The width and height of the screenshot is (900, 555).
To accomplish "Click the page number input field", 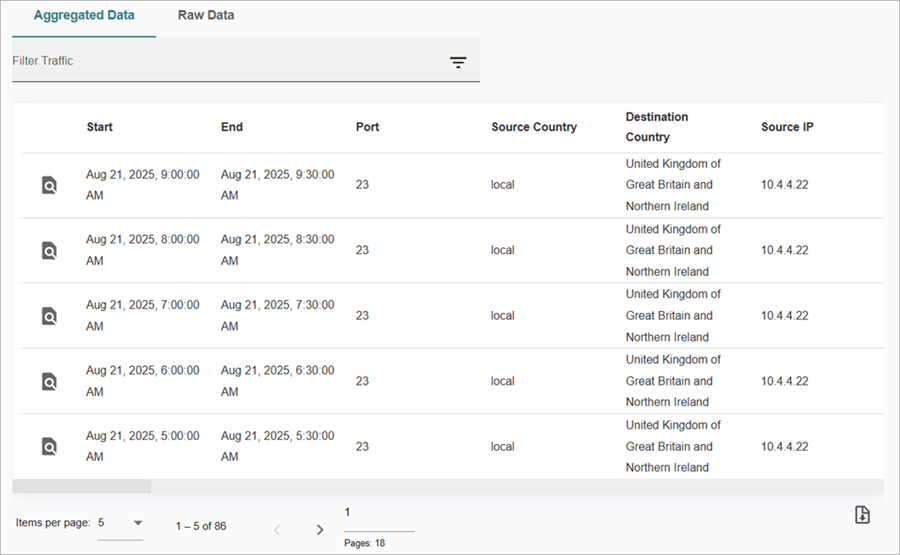I will 379,513.
